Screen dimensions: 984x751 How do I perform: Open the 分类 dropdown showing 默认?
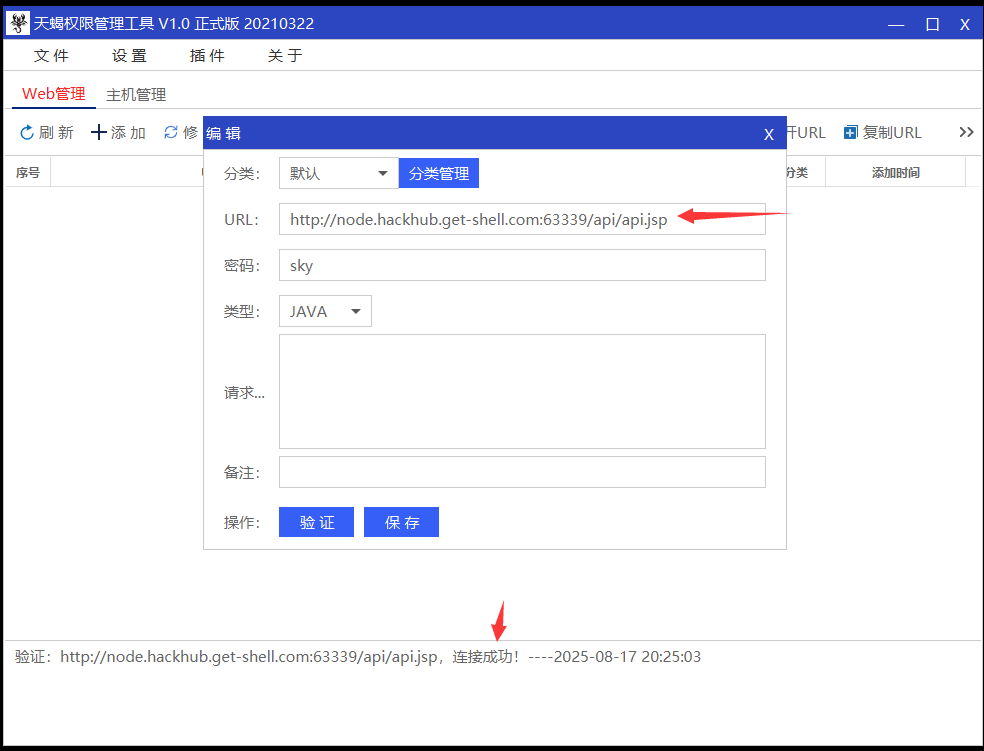338,173
